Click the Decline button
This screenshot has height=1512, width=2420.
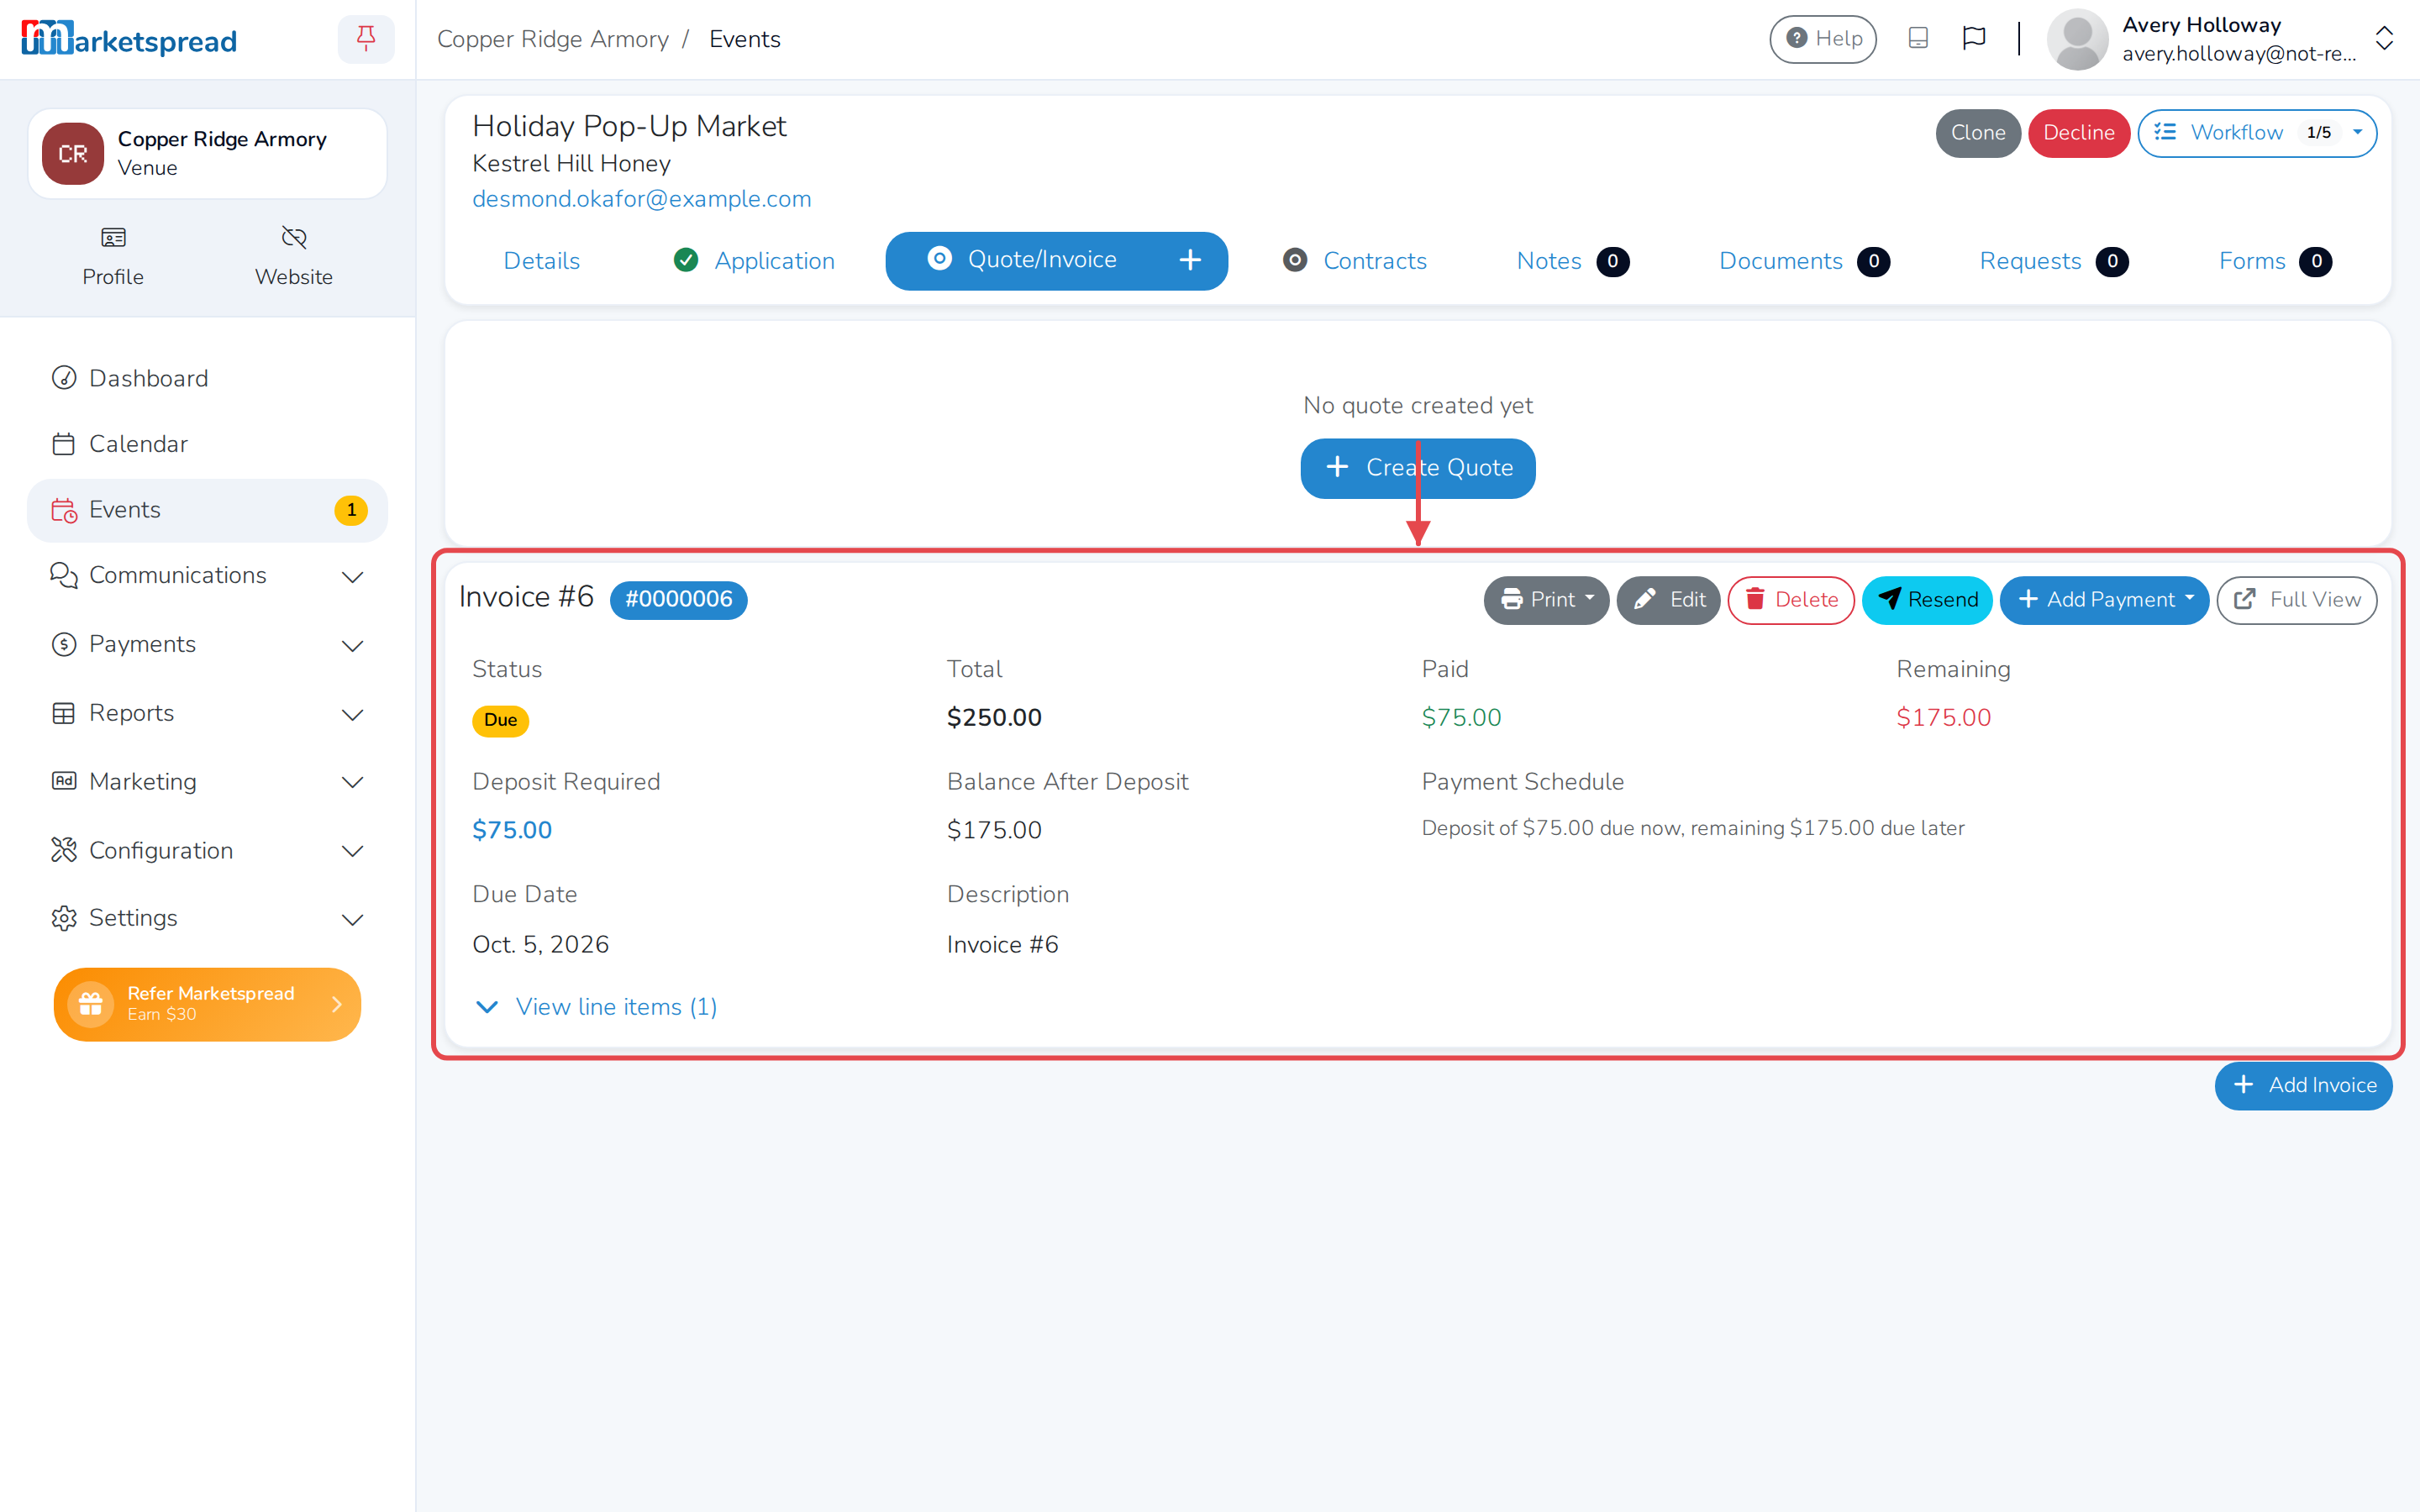[2079, 133]
